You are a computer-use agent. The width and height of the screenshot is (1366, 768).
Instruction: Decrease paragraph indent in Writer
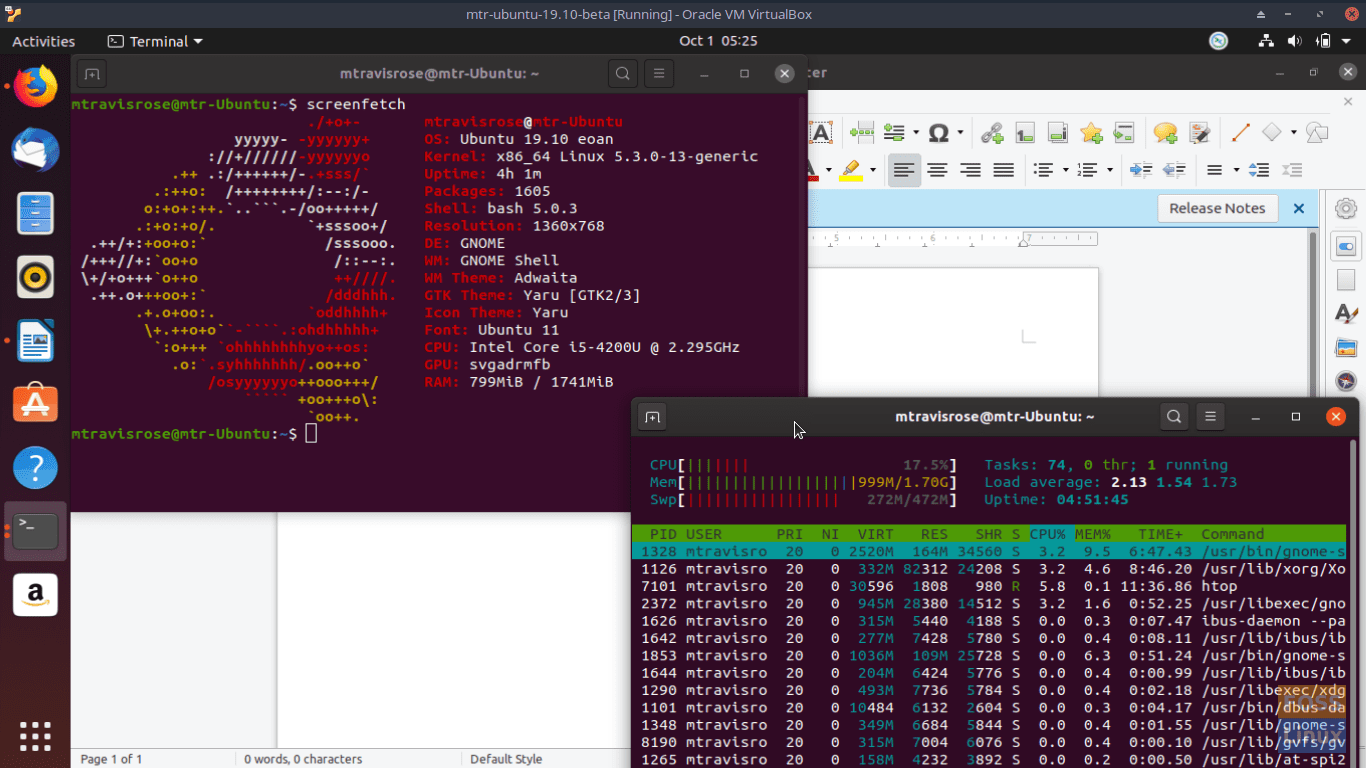pyautogui.click(x=1174, y=170)
